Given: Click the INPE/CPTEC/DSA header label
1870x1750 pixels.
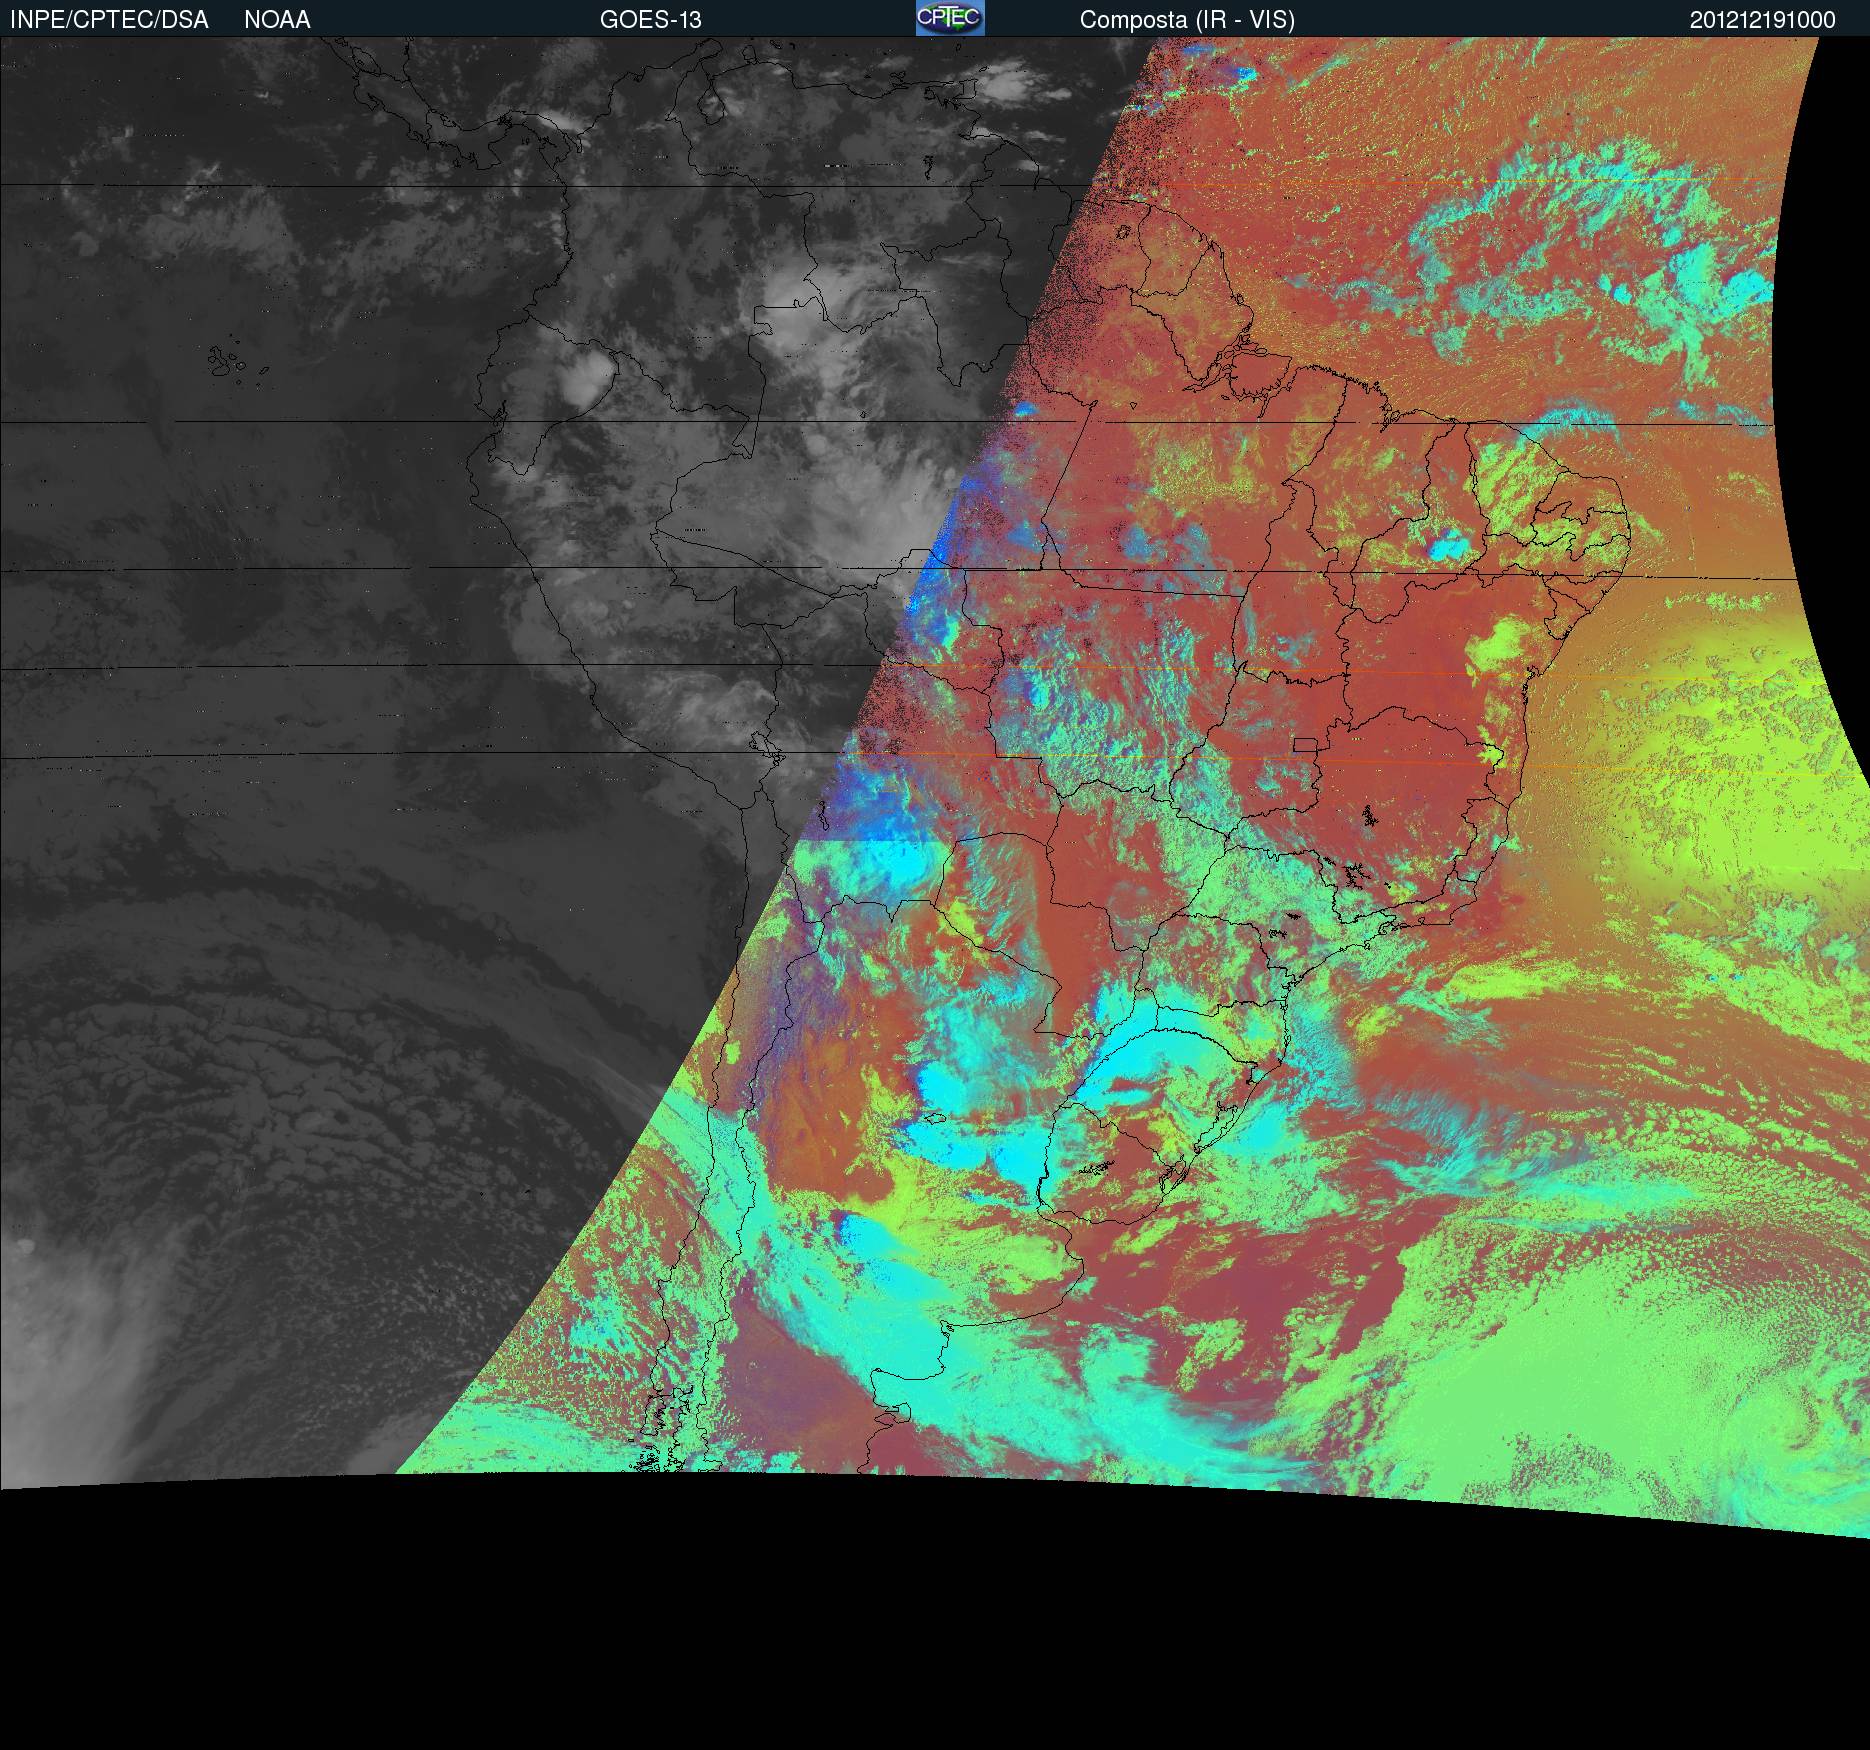Looking at the screenshot, I should pos(109,20).
